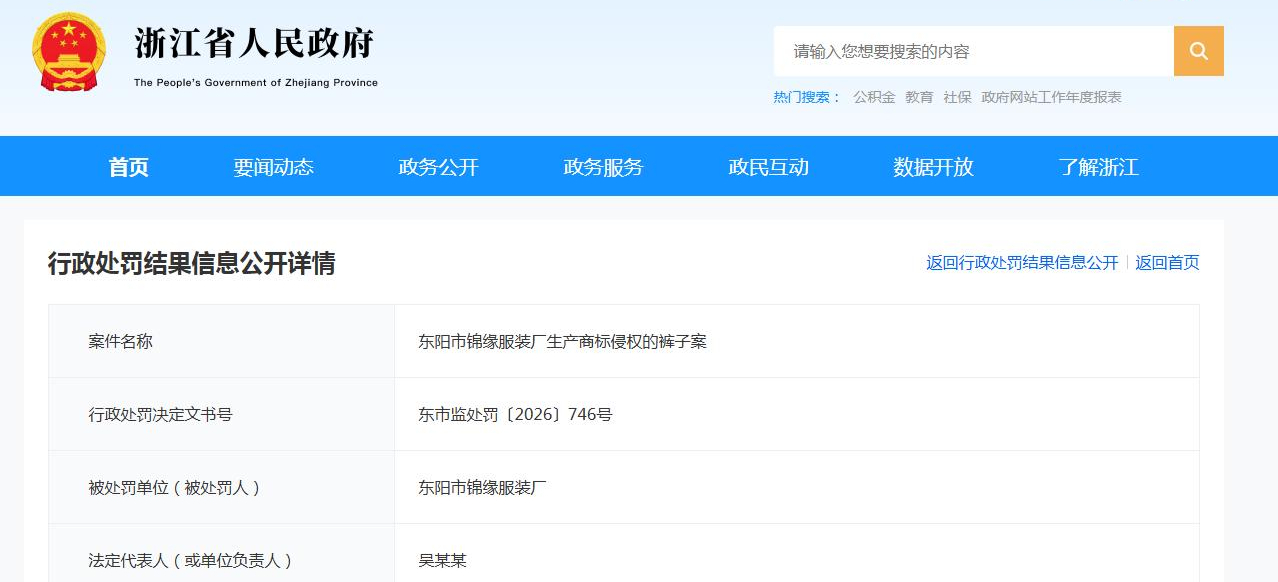Select the 热门搜索 label text
Viewport: 1278px width, 582px height.
tap(806, 97)
